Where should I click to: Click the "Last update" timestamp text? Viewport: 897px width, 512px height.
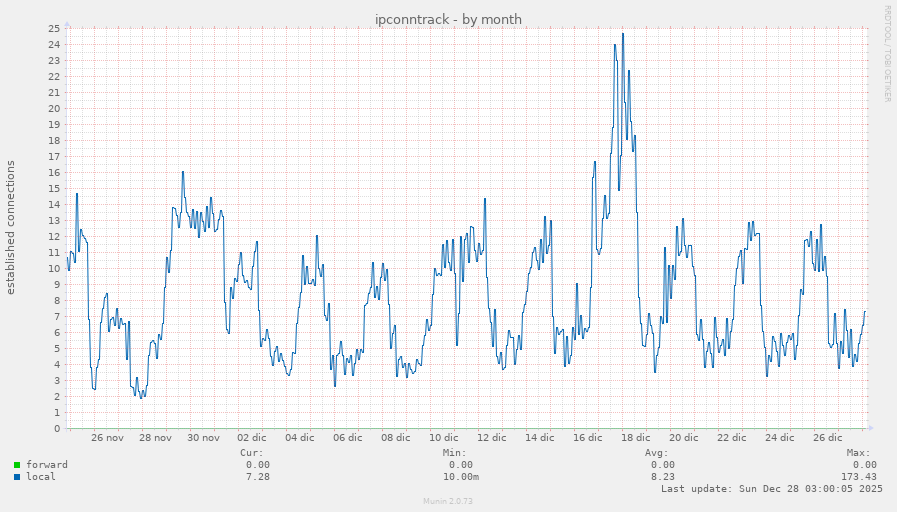point(772,489)
